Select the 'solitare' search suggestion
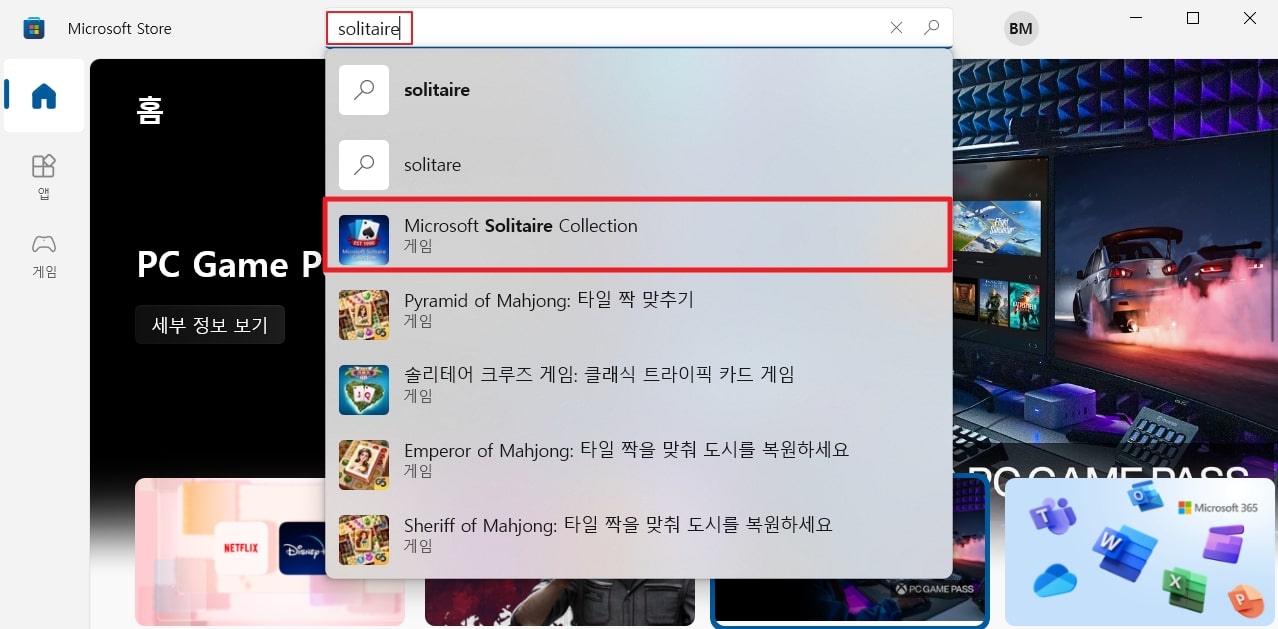Image resolution: width=1278 pixels, height=629 pixels. [x=638, y=165]
